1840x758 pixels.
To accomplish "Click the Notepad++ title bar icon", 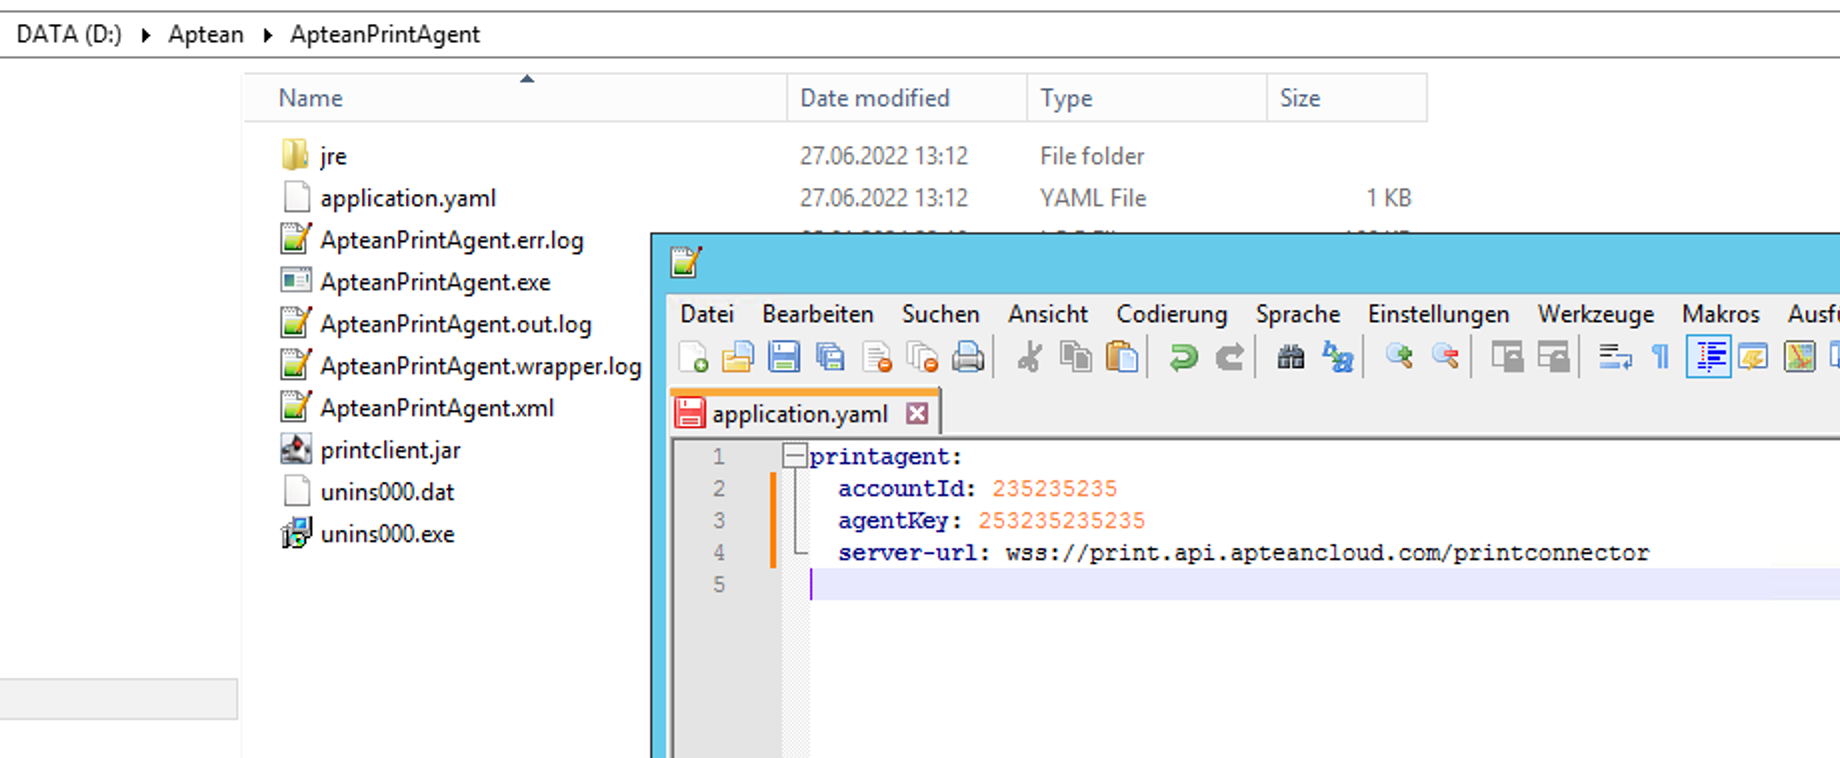I will pos(686,262).
